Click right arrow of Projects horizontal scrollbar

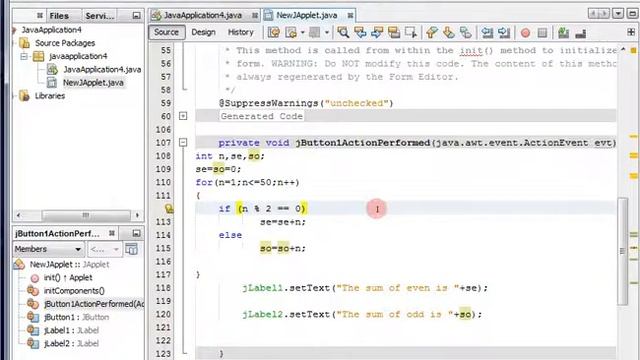coord(137,215)
